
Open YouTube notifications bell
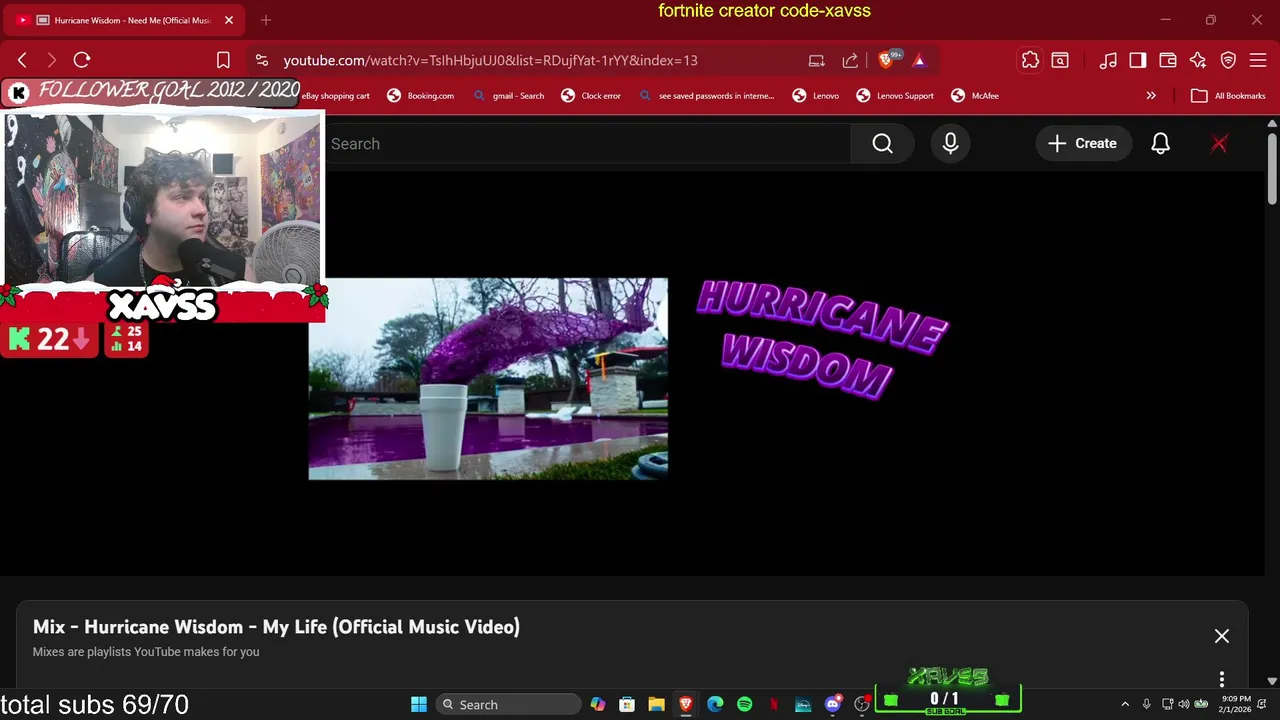[1160, 144]
